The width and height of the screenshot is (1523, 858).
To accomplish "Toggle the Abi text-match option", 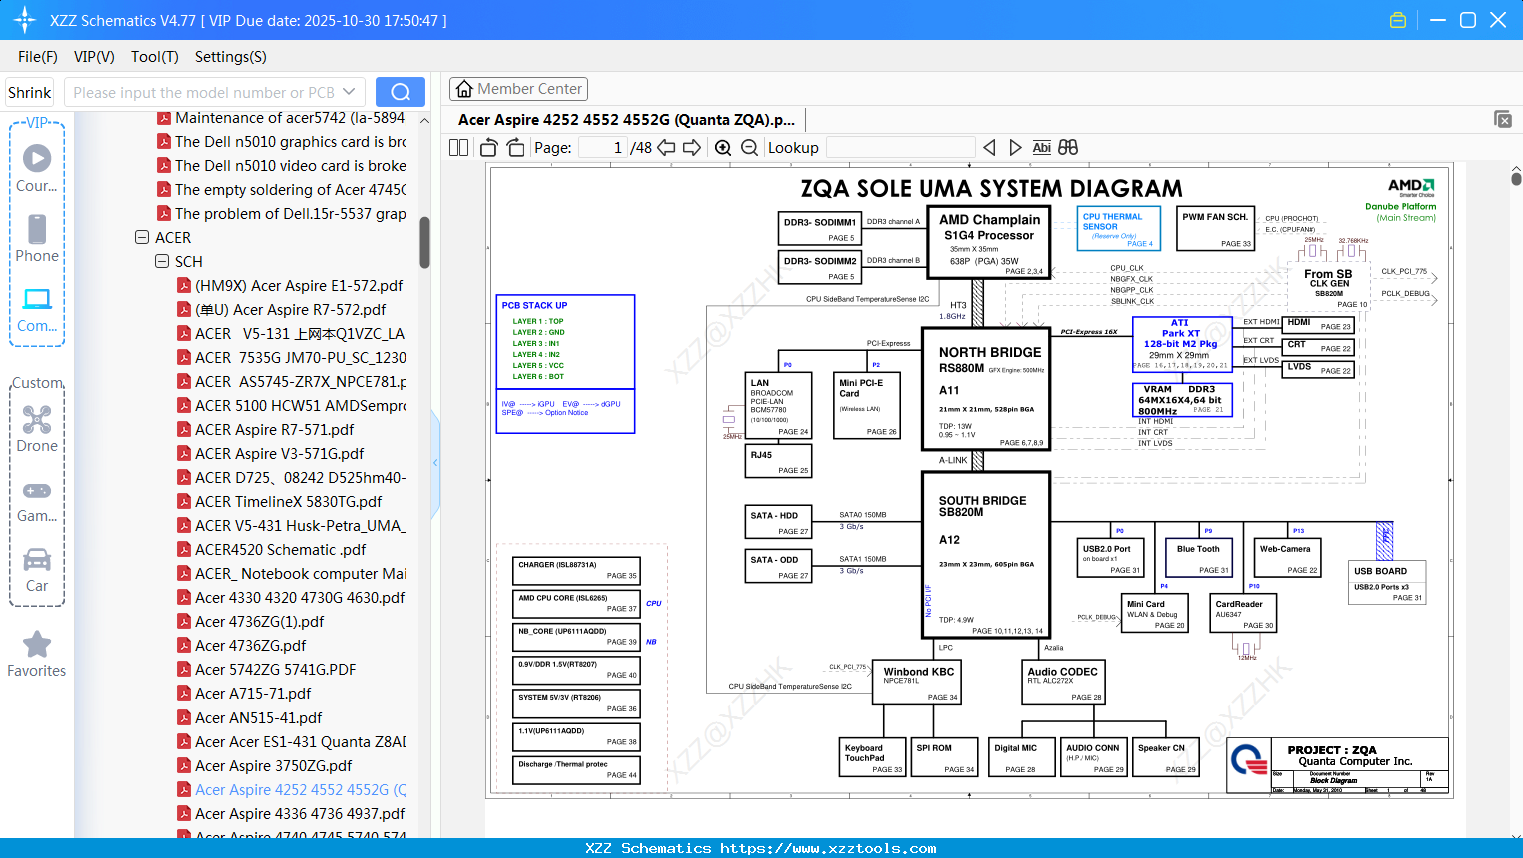I will point(1042,148).
